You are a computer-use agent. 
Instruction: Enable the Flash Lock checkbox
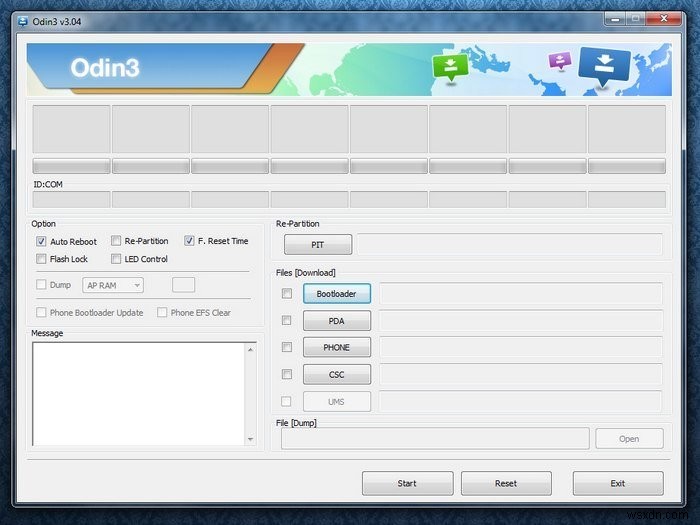pos(41,259)
